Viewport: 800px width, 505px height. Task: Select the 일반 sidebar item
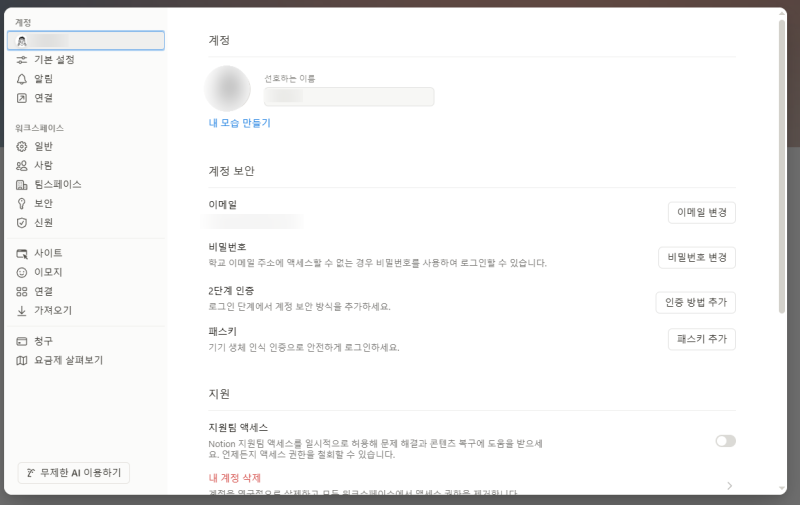click(x=86, y=146)
